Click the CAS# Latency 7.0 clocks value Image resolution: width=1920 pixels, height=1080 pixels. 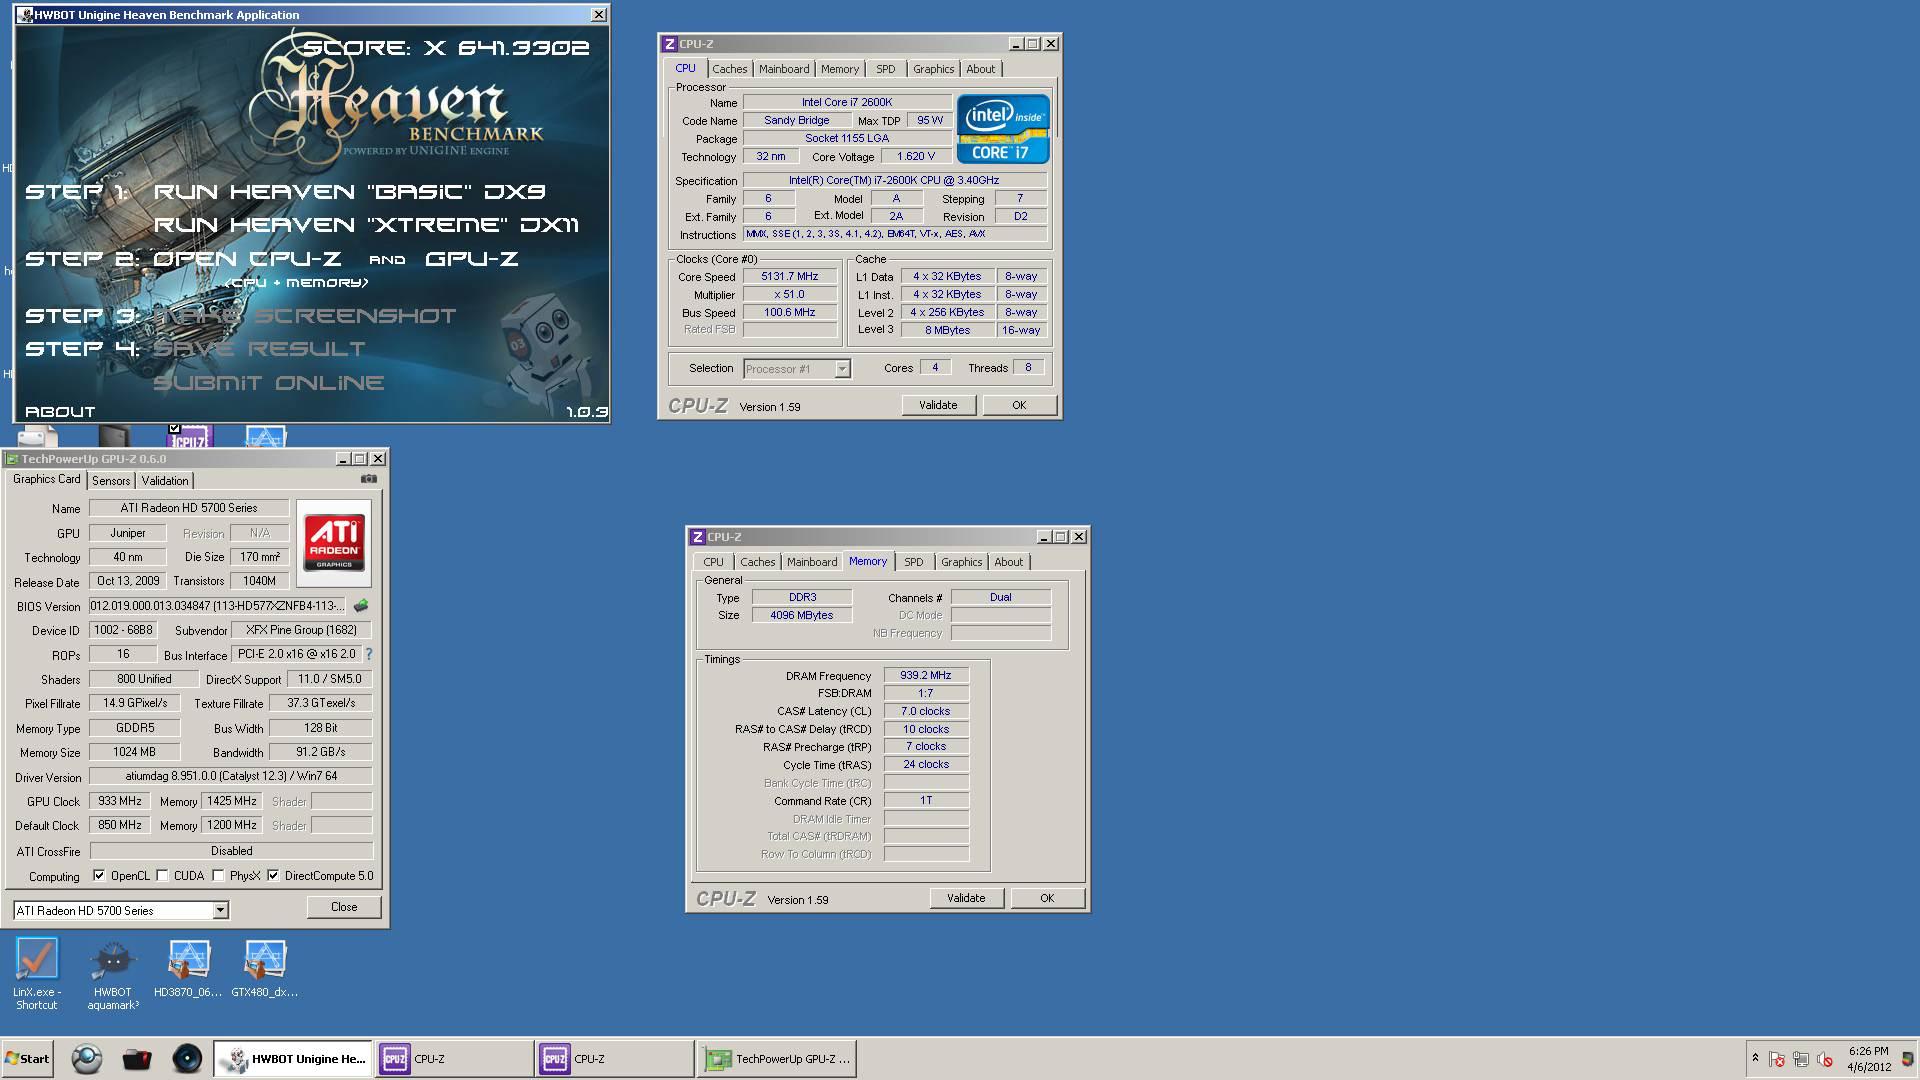(x=925, y=711)
